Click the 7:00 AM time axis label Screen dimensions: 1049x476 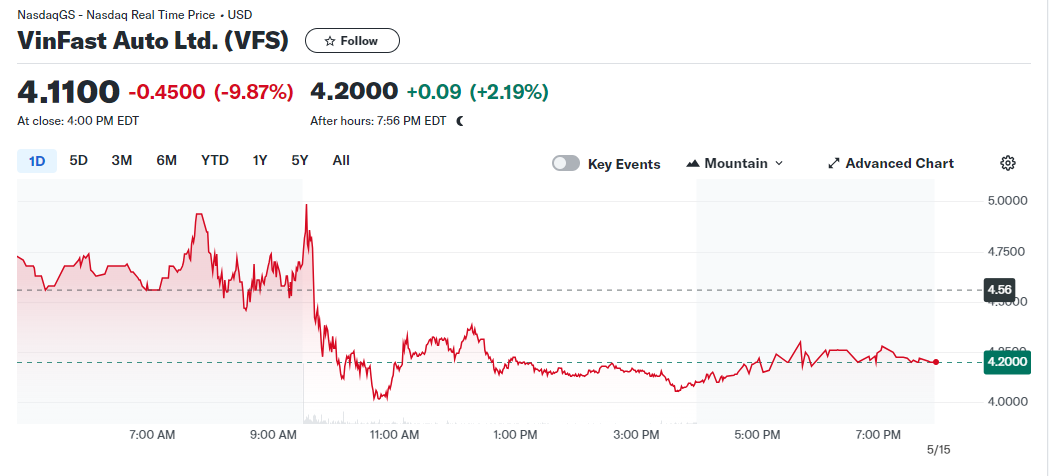tap(152, 435)
